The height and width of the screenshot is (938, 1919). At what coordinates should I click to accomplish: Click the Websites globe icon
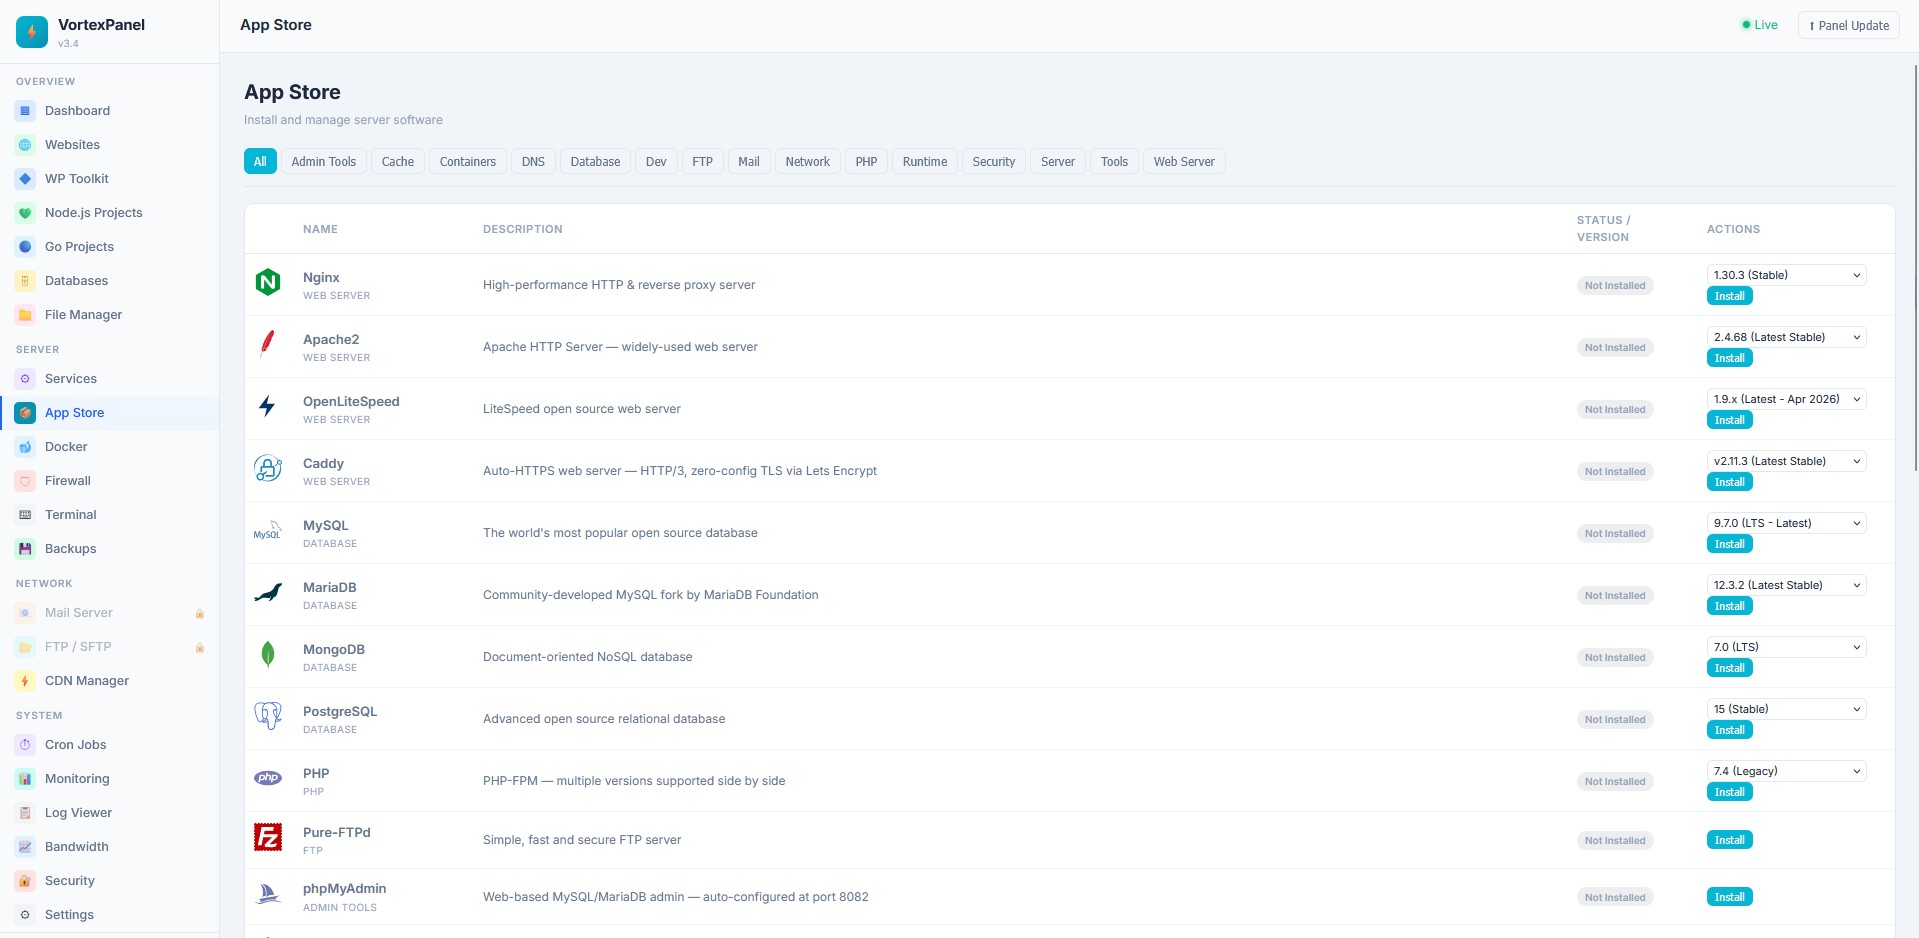pyautogui.click(x=26, y=145)
